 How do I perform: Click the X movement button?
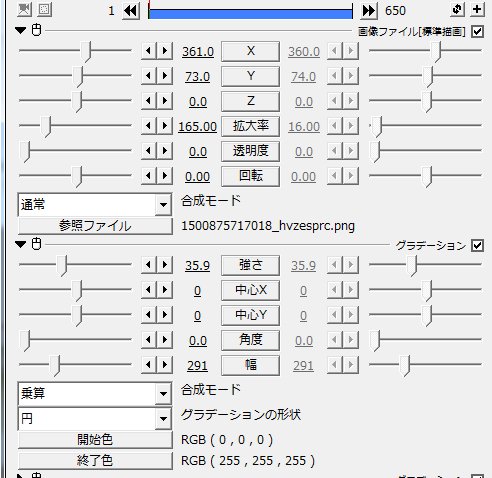(x=250, y=51)
